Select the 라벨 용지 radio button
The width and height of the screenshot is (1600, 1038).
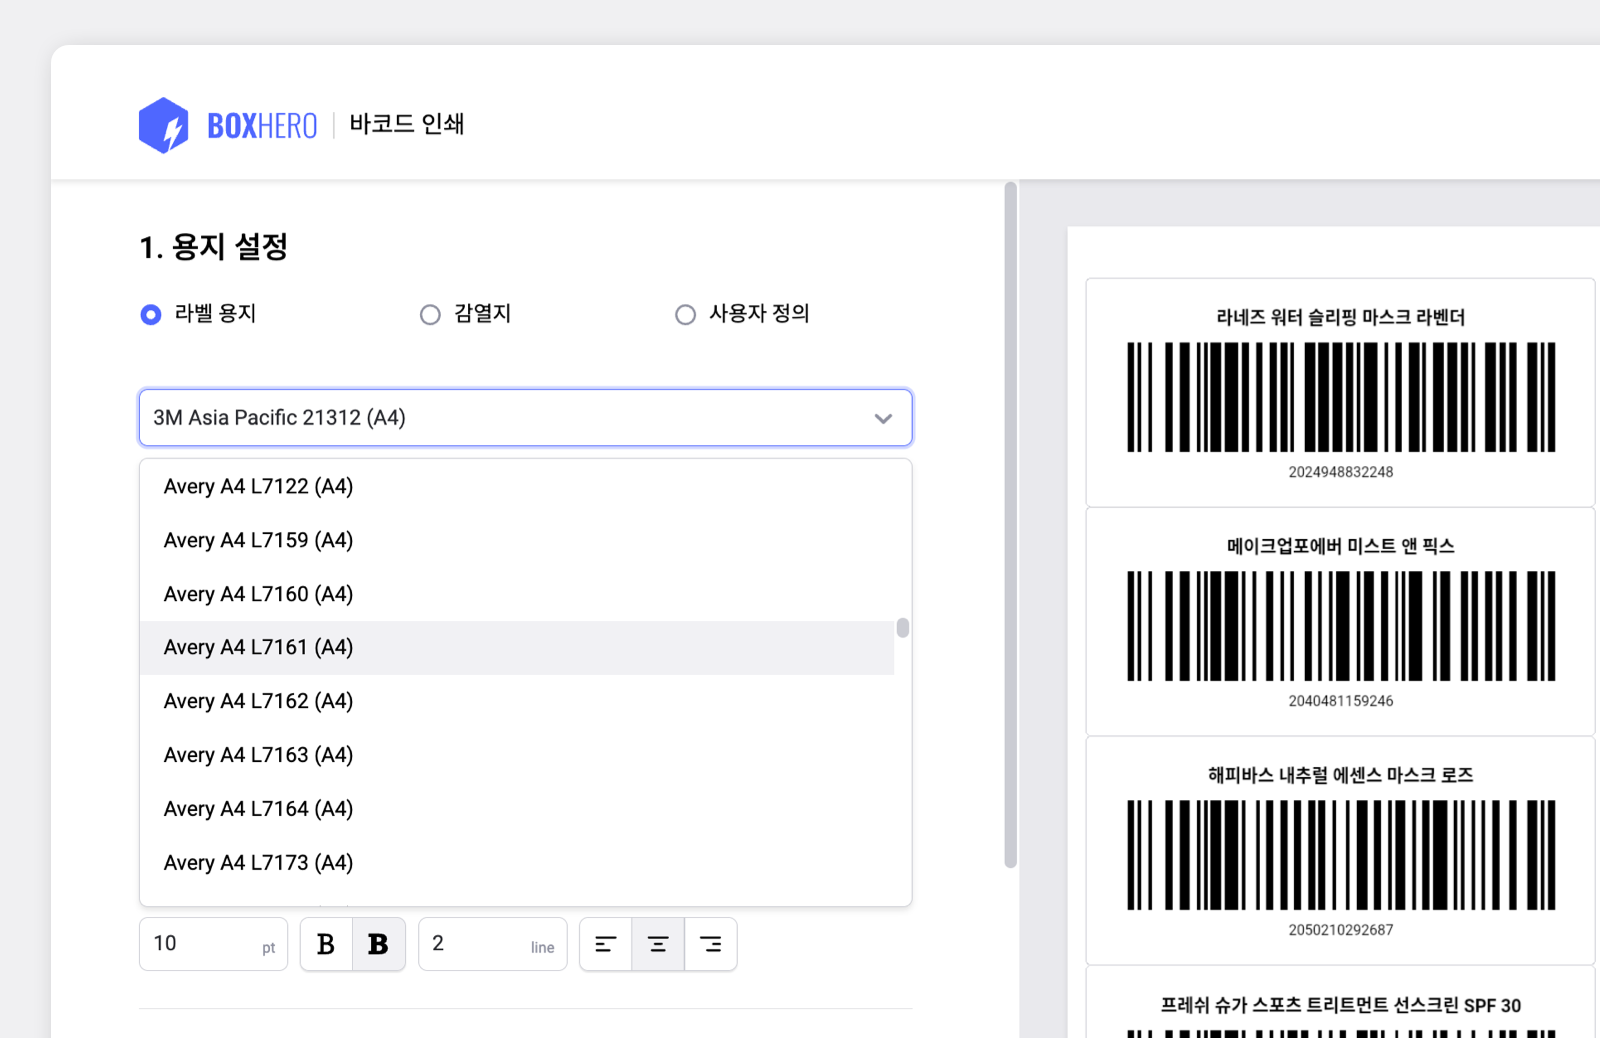(x=151, y=315)
